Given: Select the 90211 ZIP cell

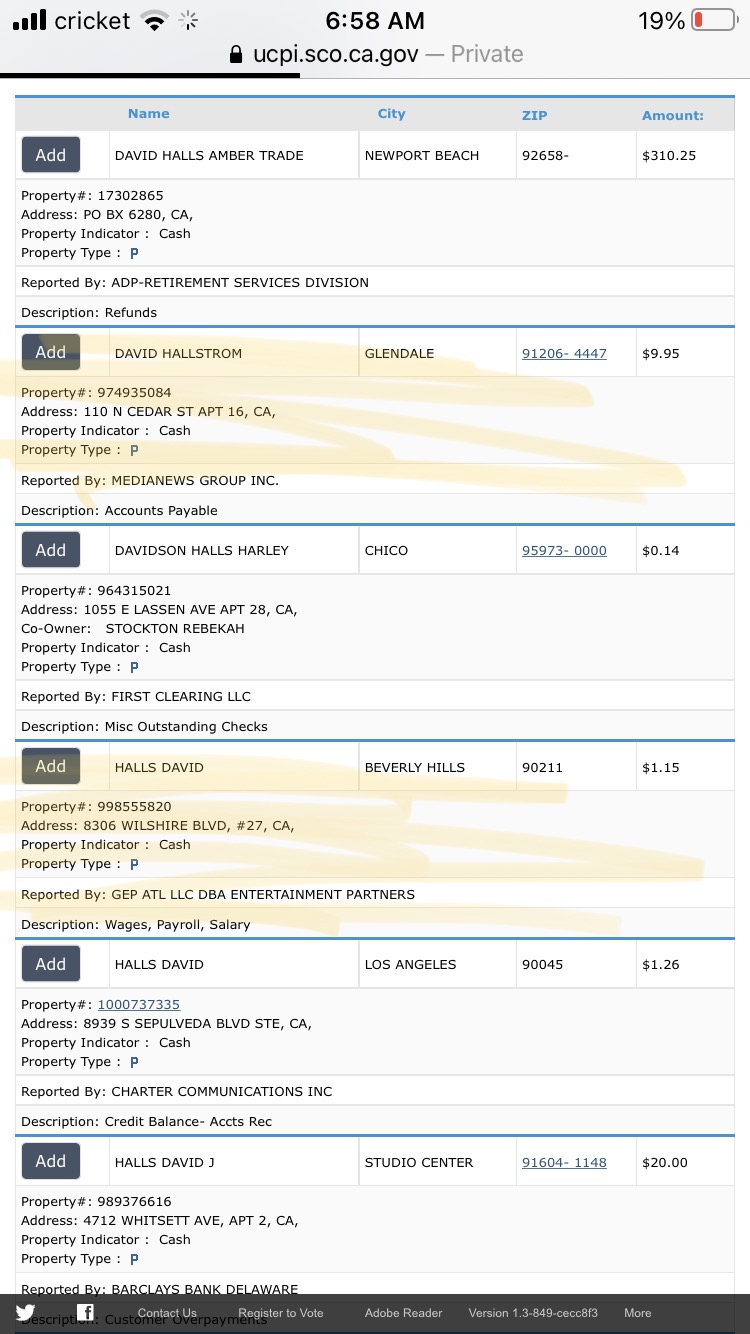Looking at the screenshot, I should coord(576,767).
